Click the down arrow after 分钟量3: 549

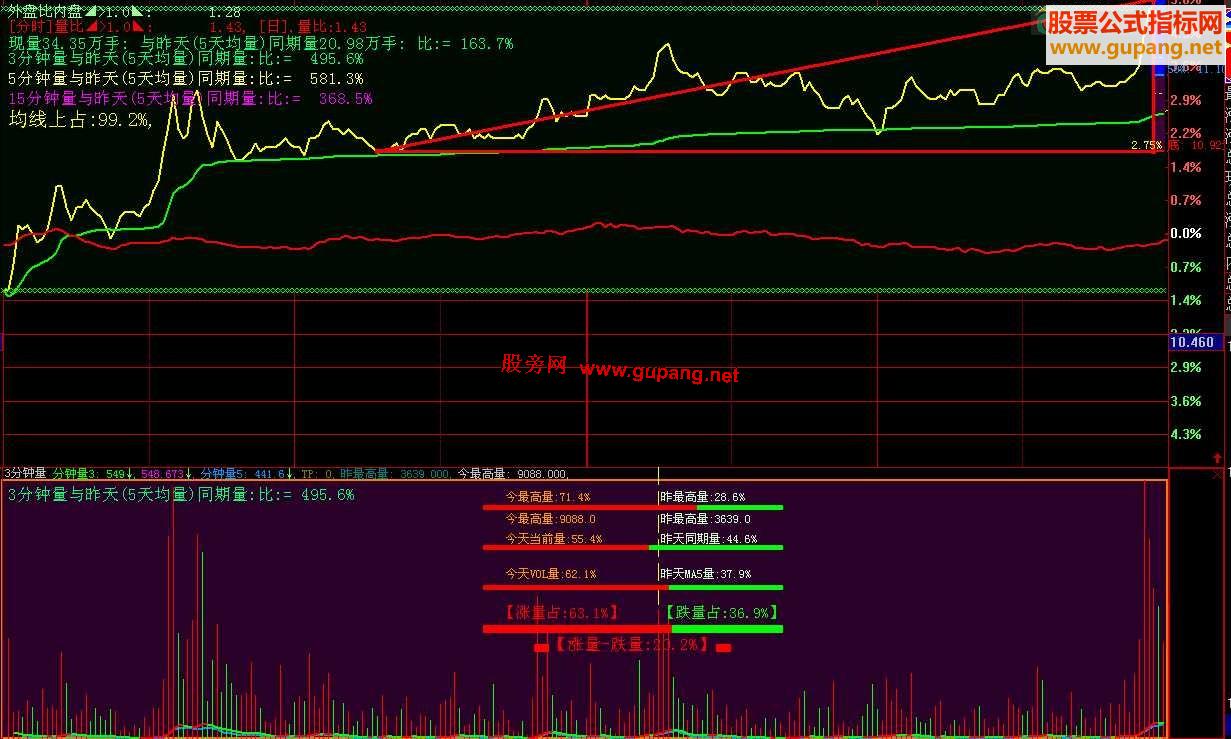coord(129,472)
